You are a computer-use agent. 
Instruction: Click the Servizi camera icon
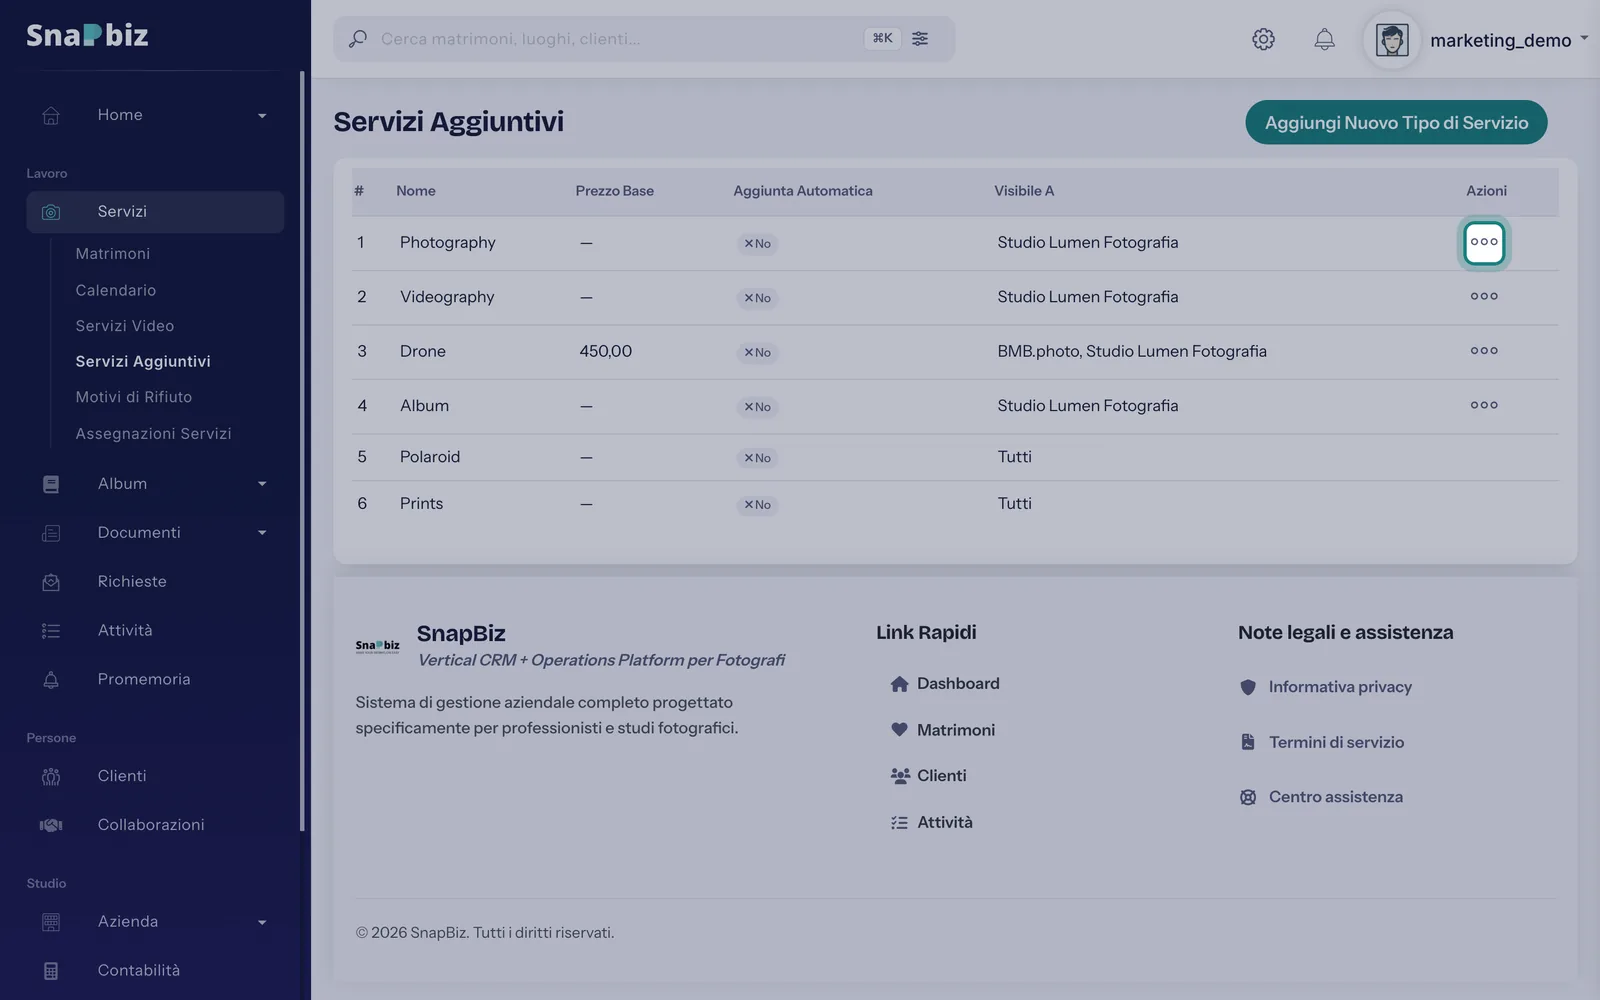pos(51,212)
